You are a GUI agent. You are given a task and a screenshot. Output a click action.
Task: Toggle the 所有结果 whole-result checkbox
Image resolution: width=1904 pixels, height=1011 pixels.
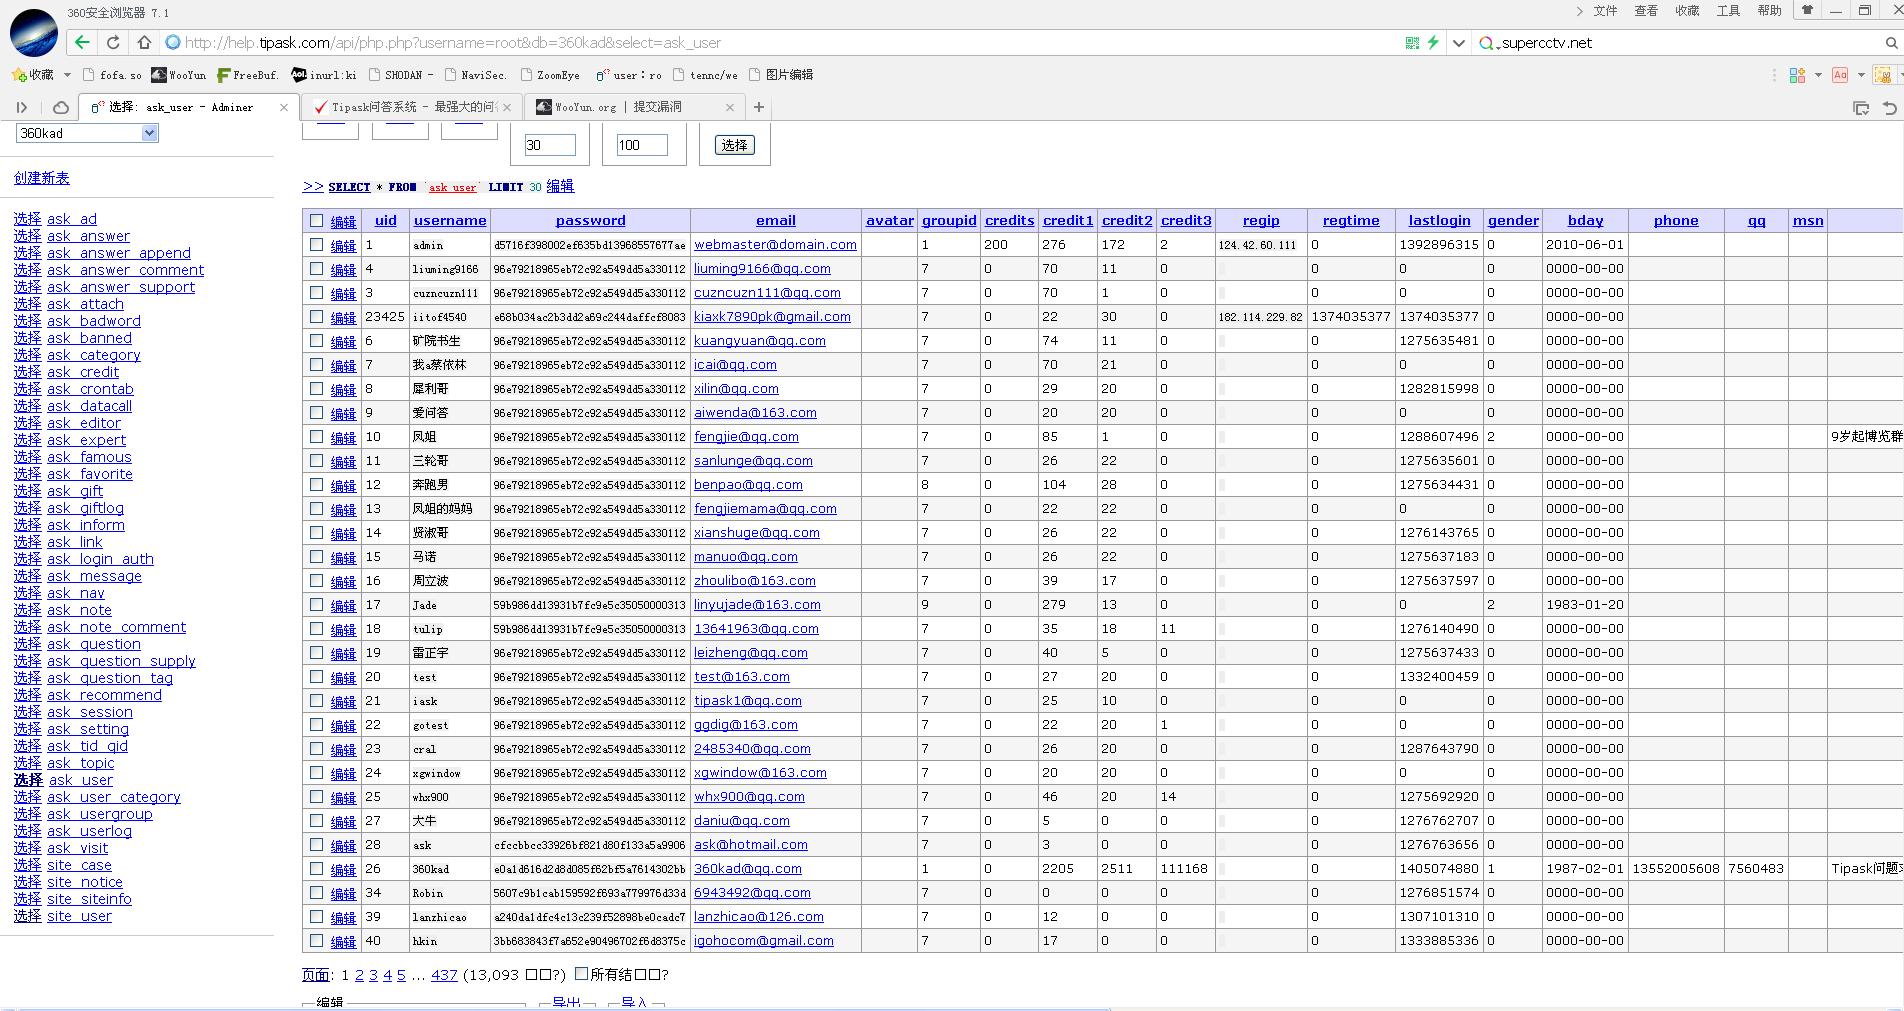(x=581, y=973)
